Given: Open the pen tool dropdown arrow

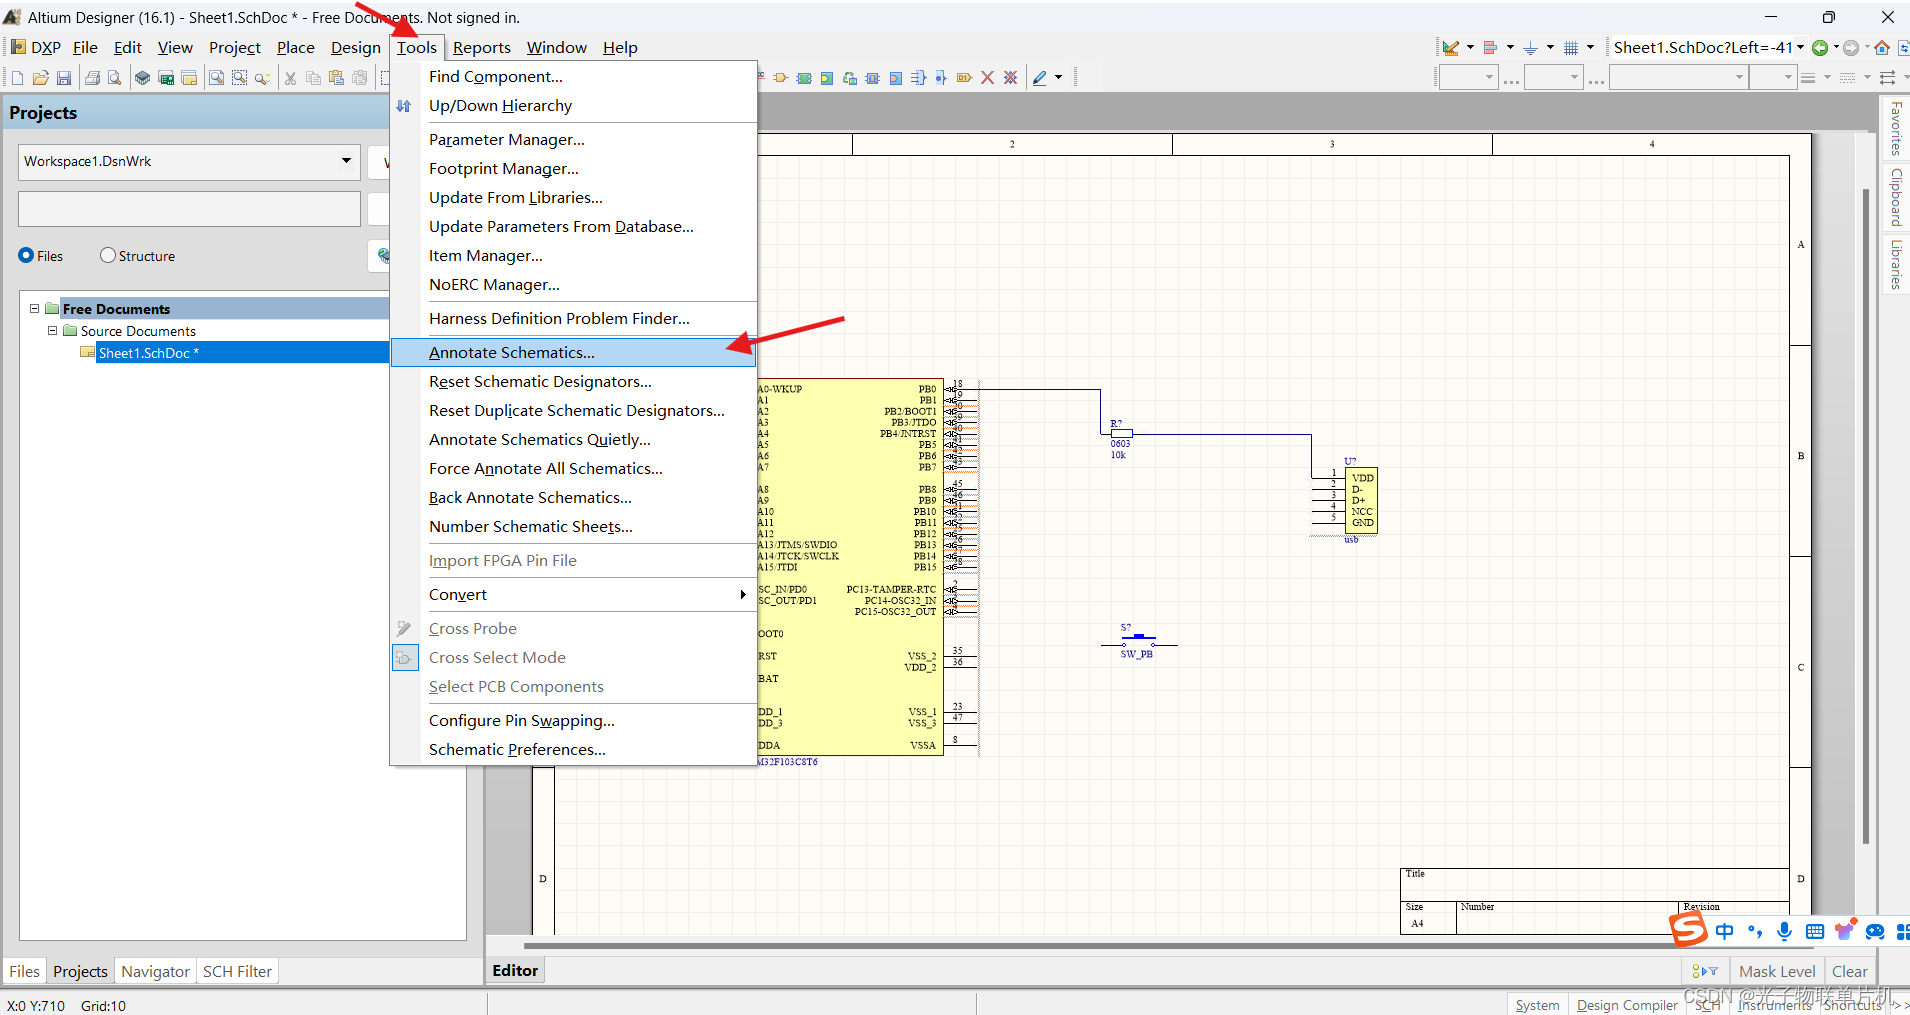Looking at the screenshot, I should (1059, 78).
